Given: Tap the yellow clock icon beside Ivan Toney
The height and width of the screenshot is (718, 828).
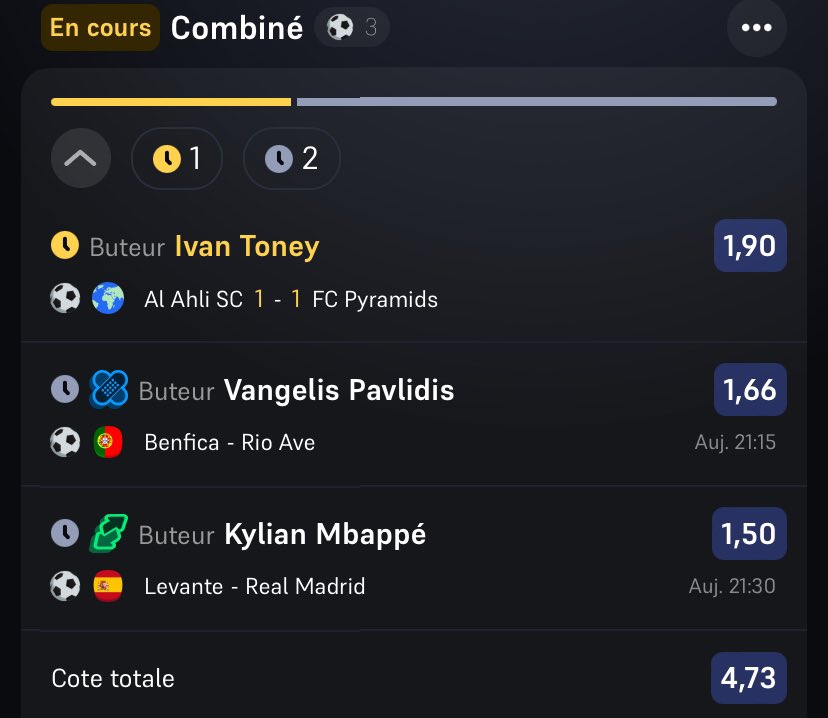Looking at the screenshot, I should click(x=65, y=245).
